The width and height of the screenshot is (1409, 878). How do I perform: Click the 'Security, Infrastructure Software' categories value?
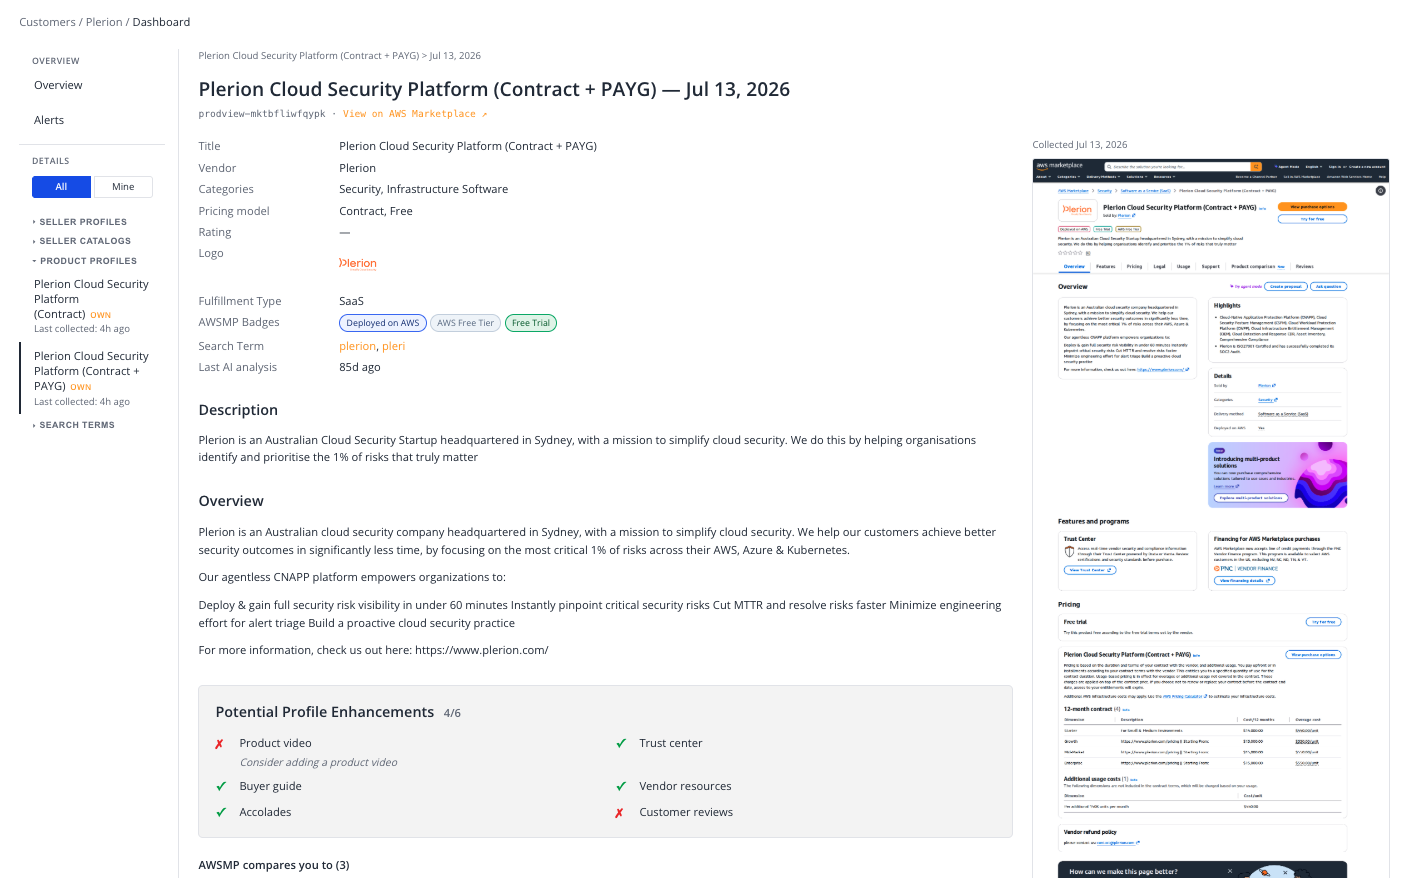tap(423, 189)
